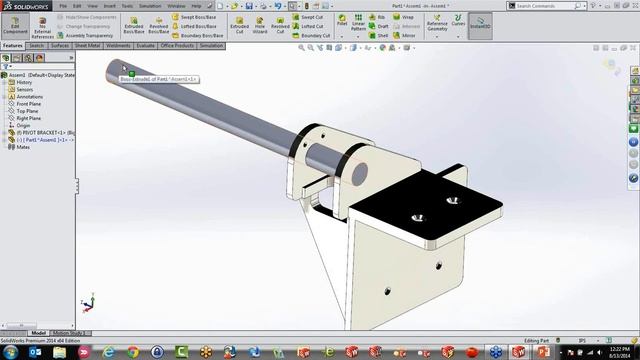The width and height of the screenshot is (640, 360).
Task: Toggle Assembly Transparency
Action: [x=85, y=36]
